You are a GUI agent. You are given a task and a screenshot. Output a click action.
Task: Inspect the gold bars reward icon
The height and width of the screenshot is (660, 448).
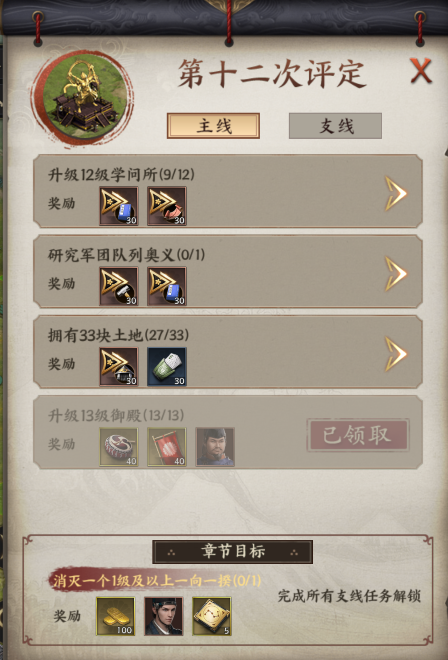(115, 616)
